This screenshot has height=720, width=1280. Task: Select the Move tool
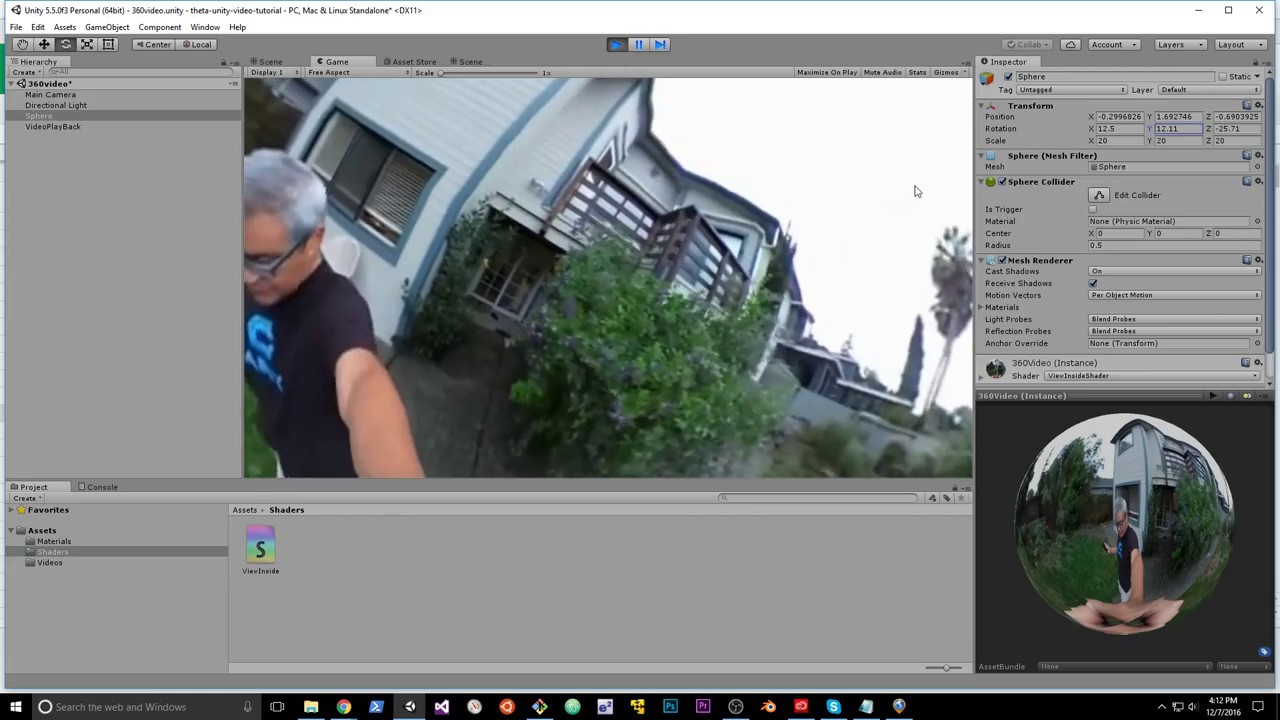point(44,44)
